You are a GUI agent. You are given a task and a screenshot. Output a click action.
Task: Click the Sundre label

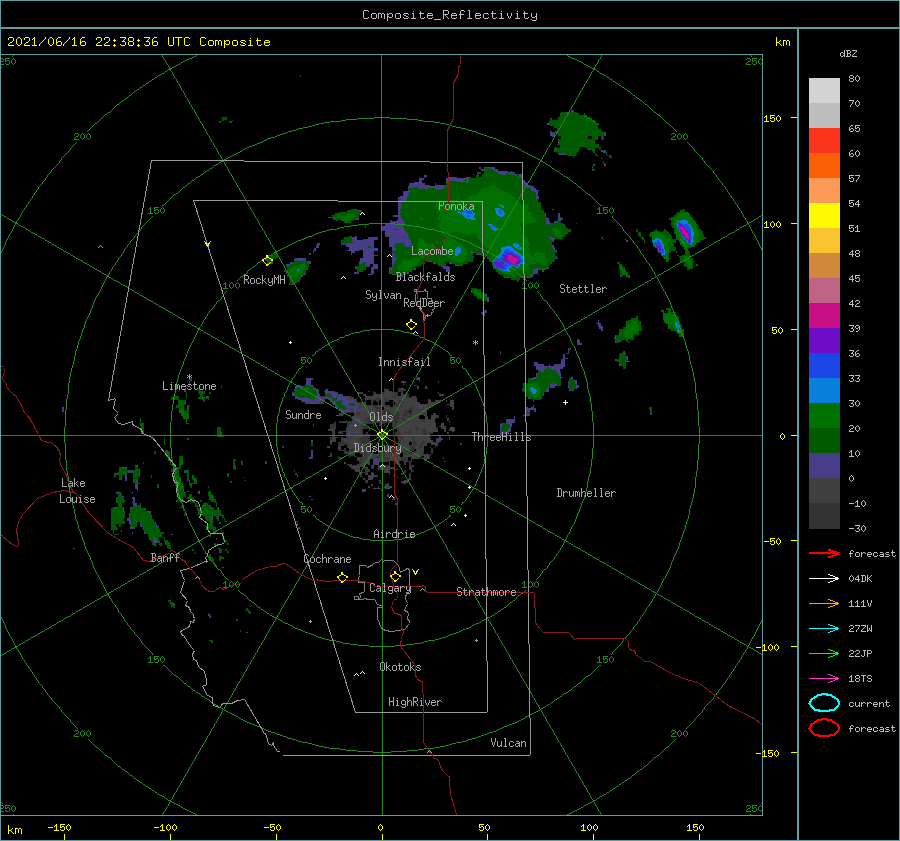coord(303,414)
